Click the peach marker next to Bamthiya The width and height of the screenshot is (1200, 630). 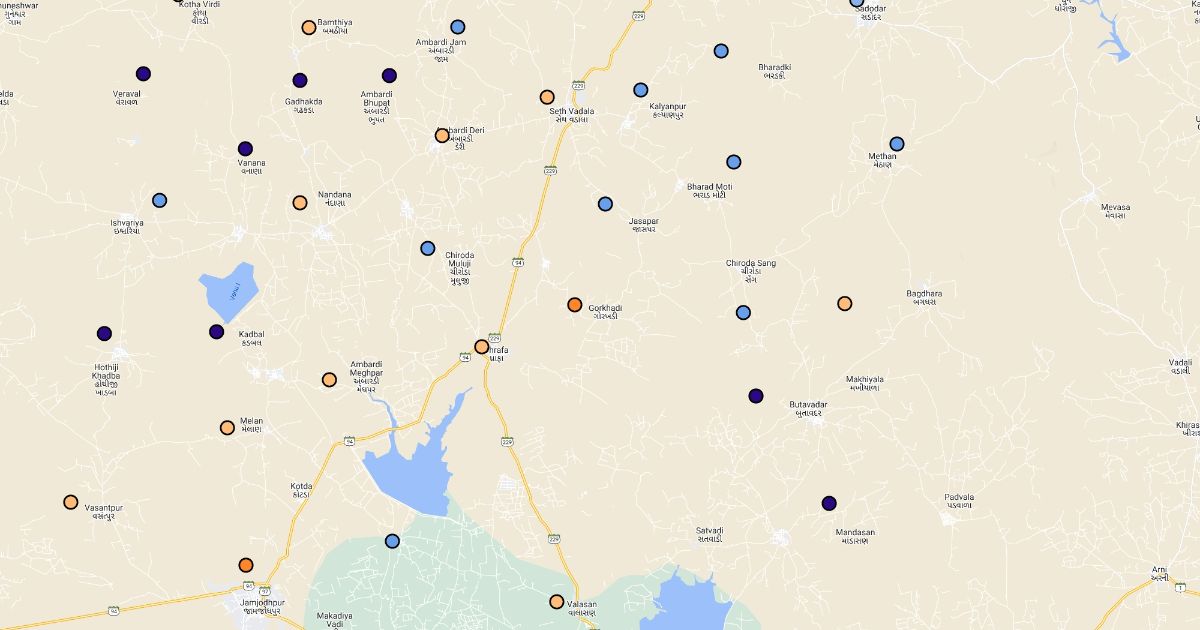(309, 28)
